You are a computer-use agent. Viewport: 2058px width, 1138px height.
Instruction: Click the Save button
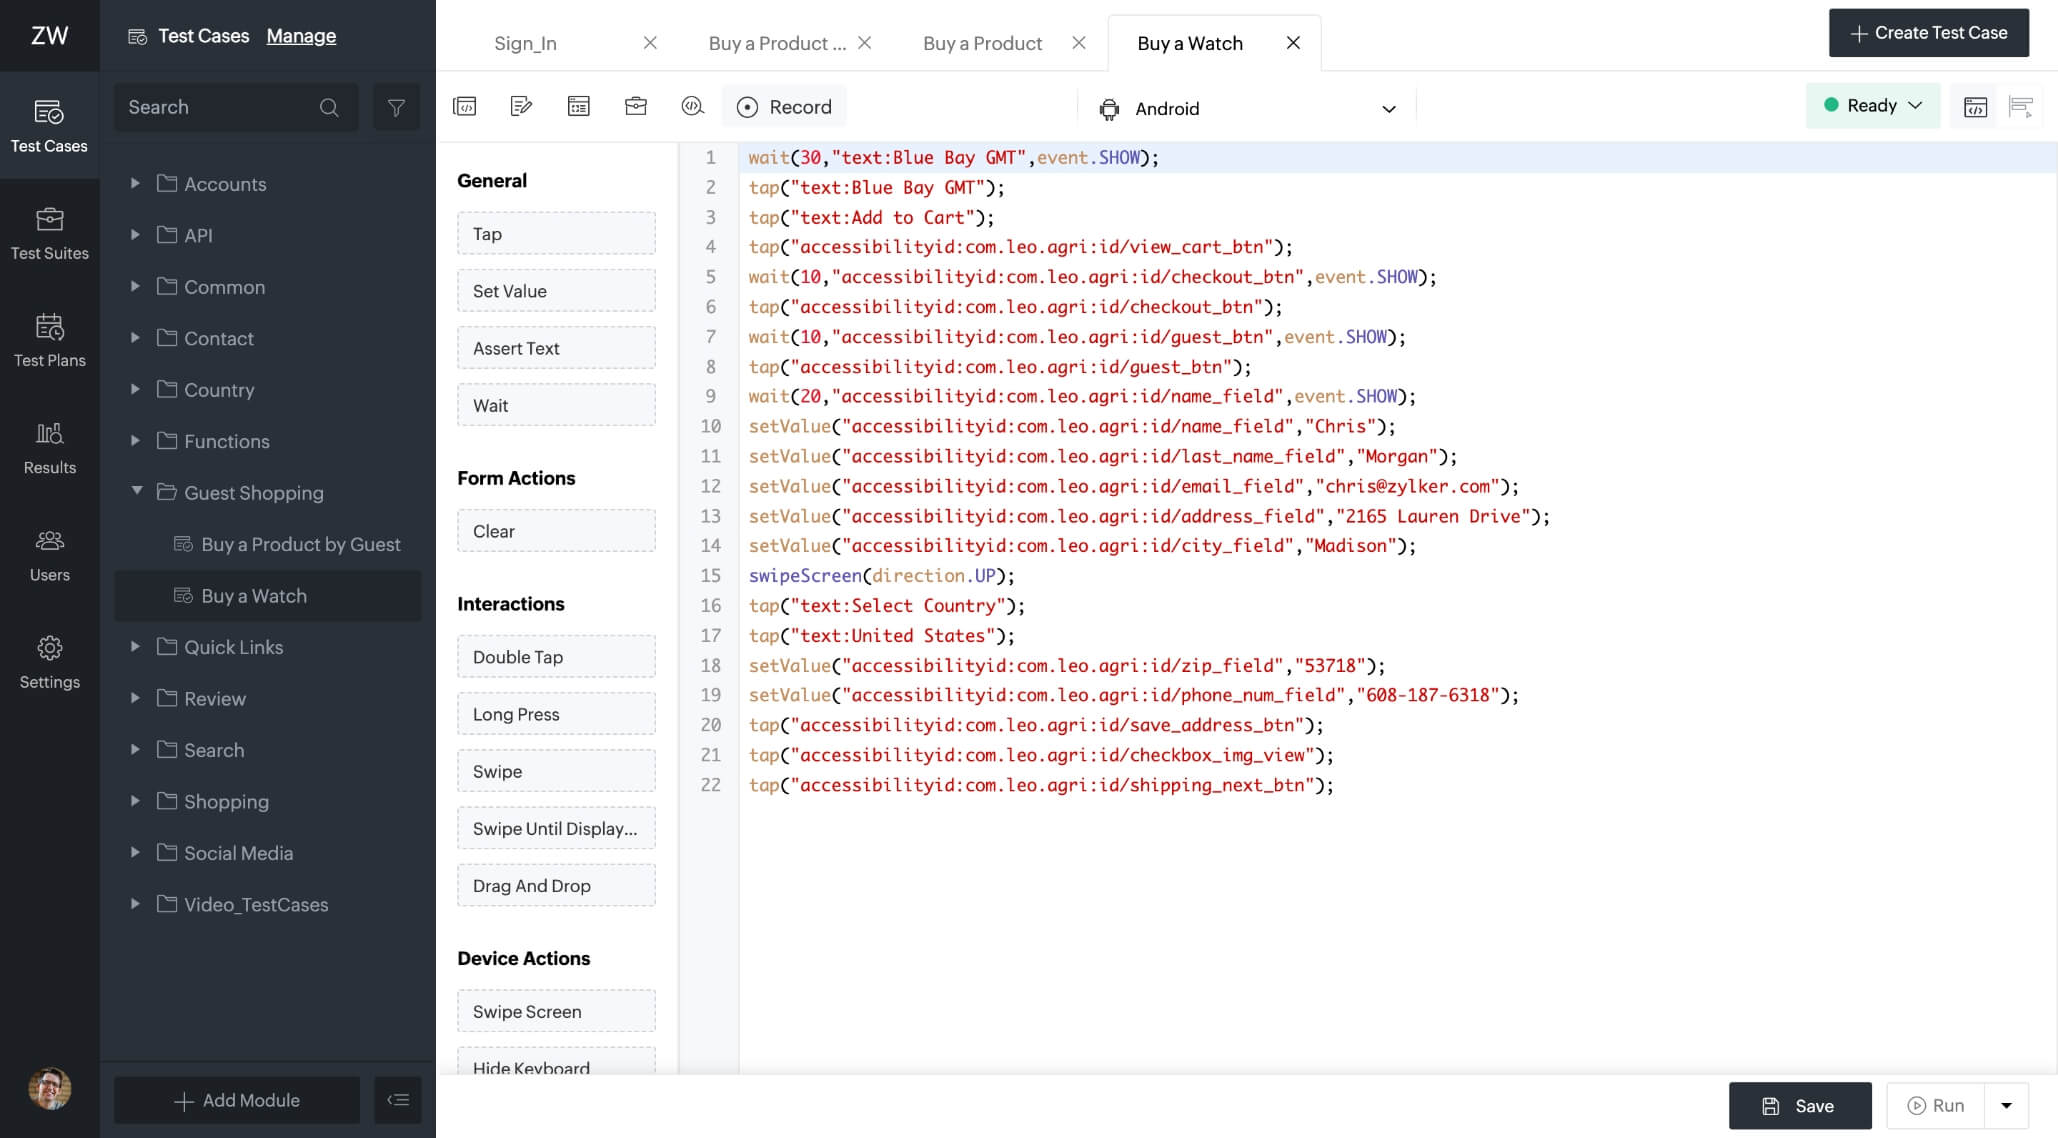tap(1799, 1105)
